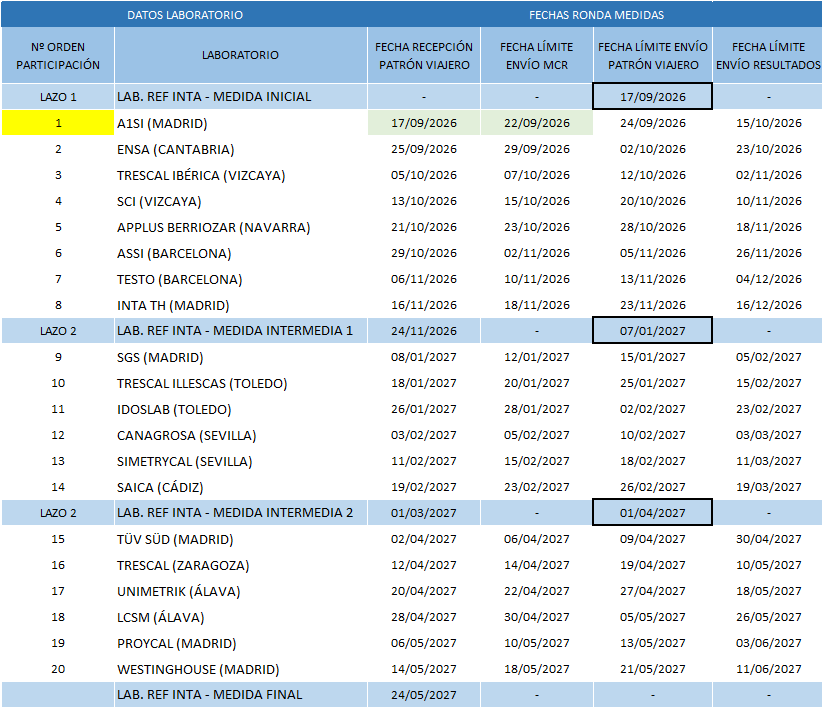822x707 pixels.
Task: Click date 18/11/2026 in APPLUS BERRIOZAR row
Action: tap(768, 227)
